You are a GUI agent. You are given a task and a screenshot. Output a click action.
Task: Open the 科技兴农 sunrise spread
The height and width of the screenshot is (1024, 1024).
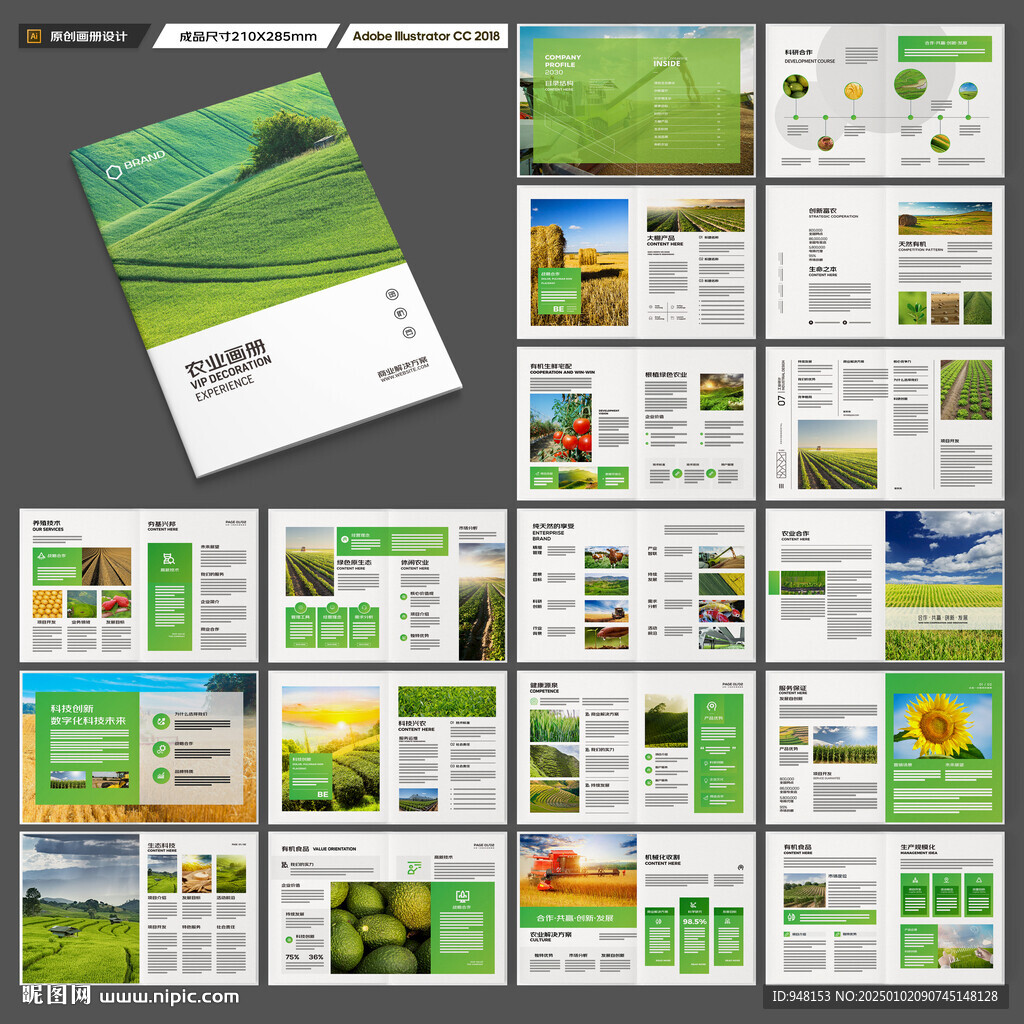387,747
